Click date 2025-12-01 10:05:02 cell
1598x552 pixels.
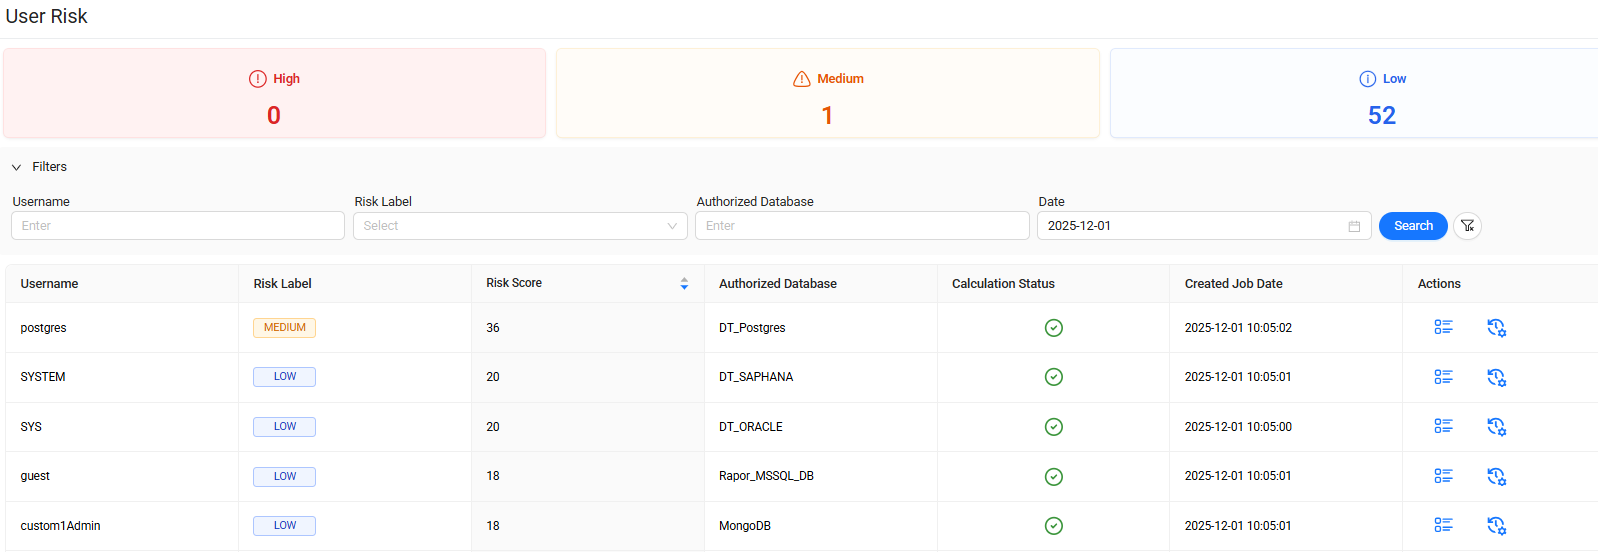click(x=1238, y=328)
